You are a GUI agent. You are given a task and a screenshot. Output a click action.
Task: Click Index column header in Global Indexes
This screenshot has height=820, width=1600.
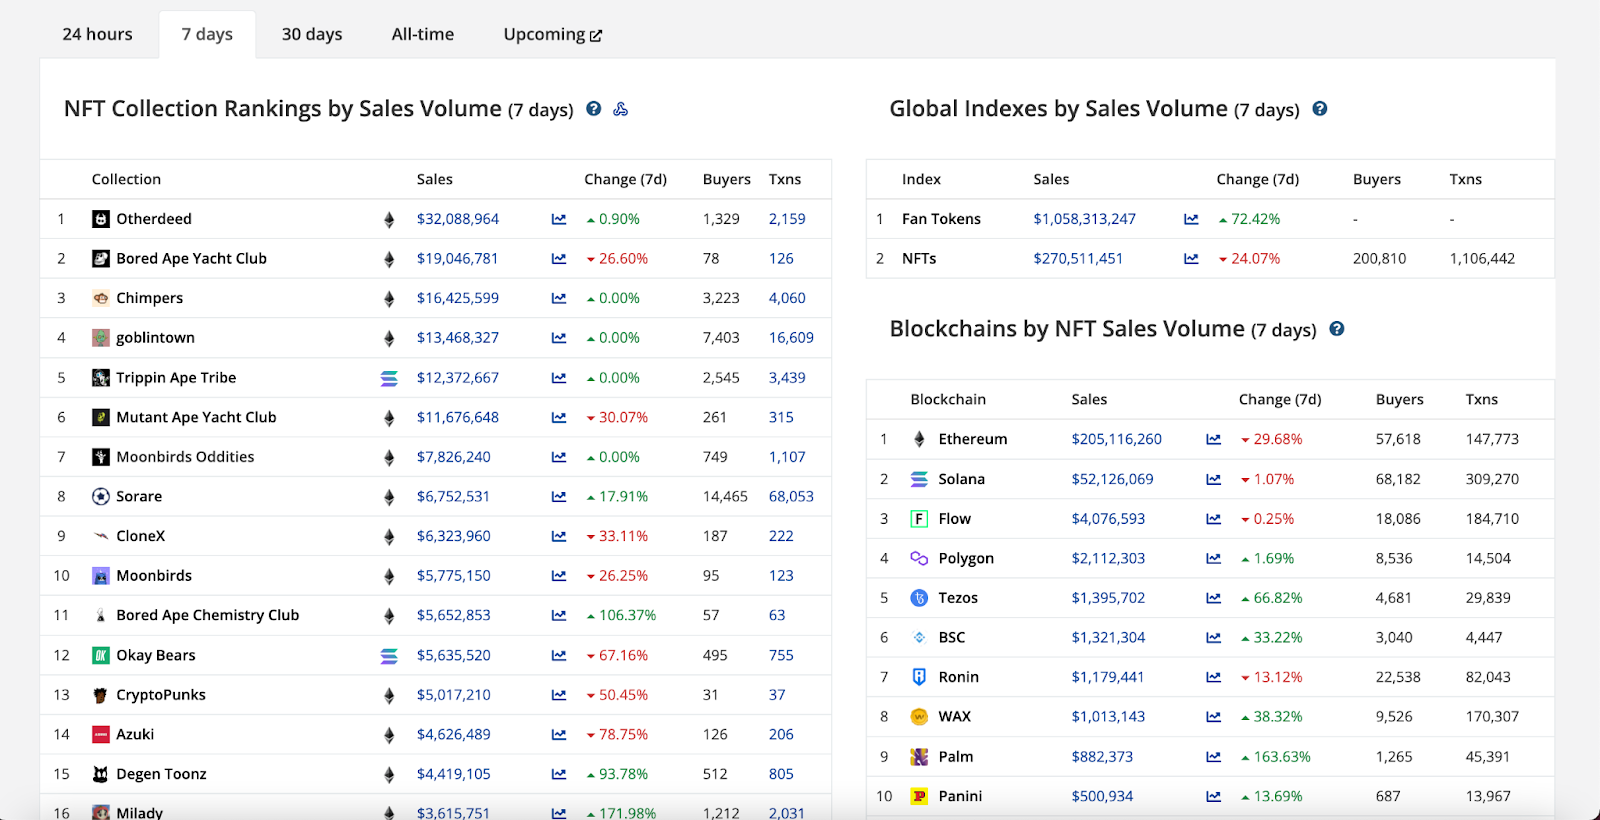(x=921, y=179)
